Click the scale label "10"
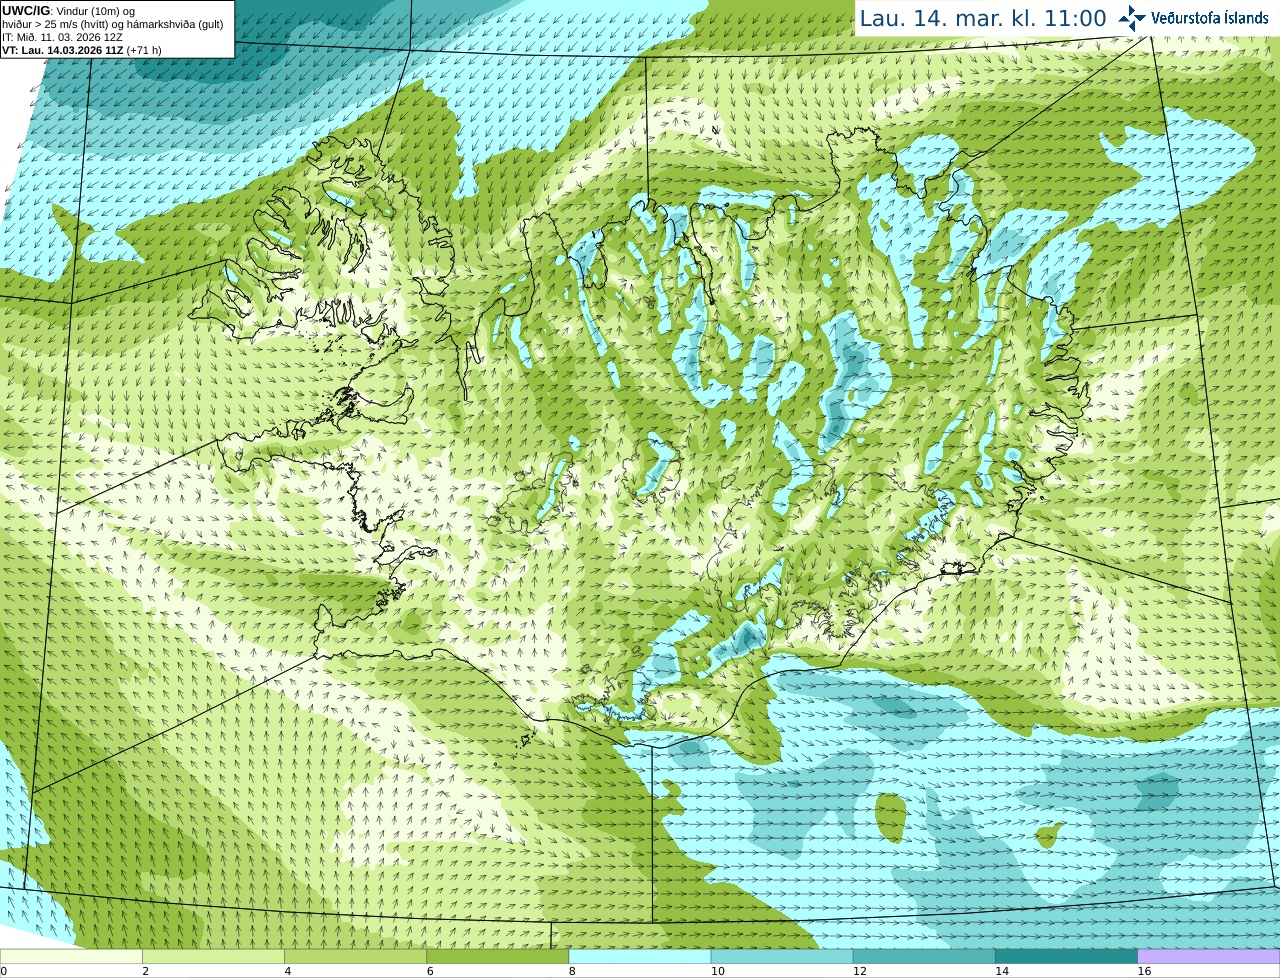 pyautogui.click(x=718, y=971)
